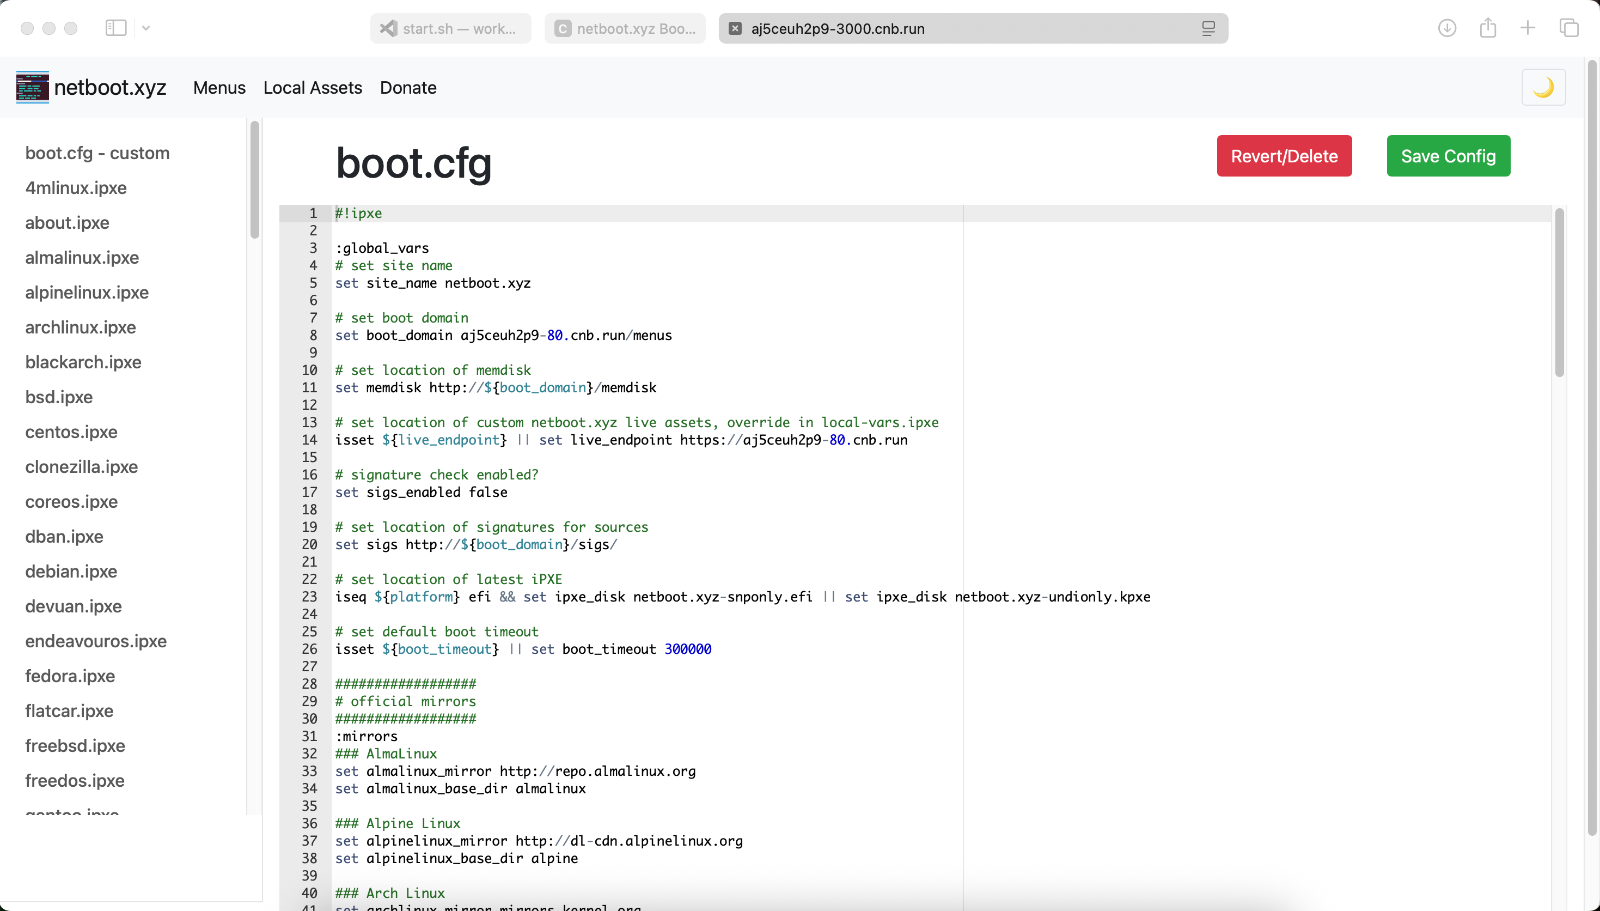Screen dimensions: 1600x911
Task: Close the aj5ceuh2p9-3000.cnb.run tab
Action: tap(735, 29)
